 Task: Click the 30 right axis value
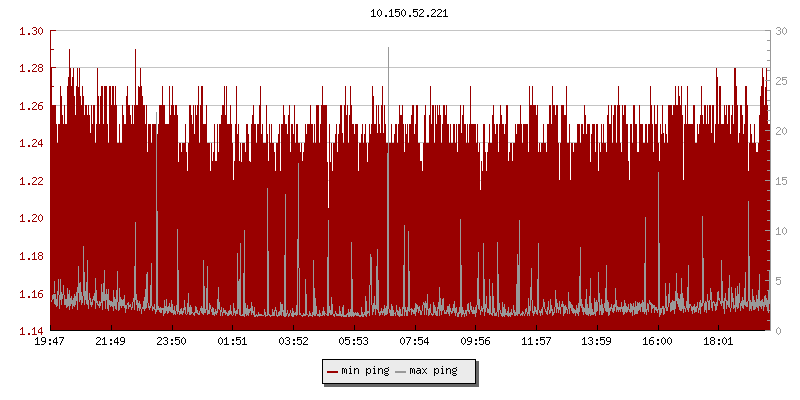pyautogui.click(x=781, y=31)
